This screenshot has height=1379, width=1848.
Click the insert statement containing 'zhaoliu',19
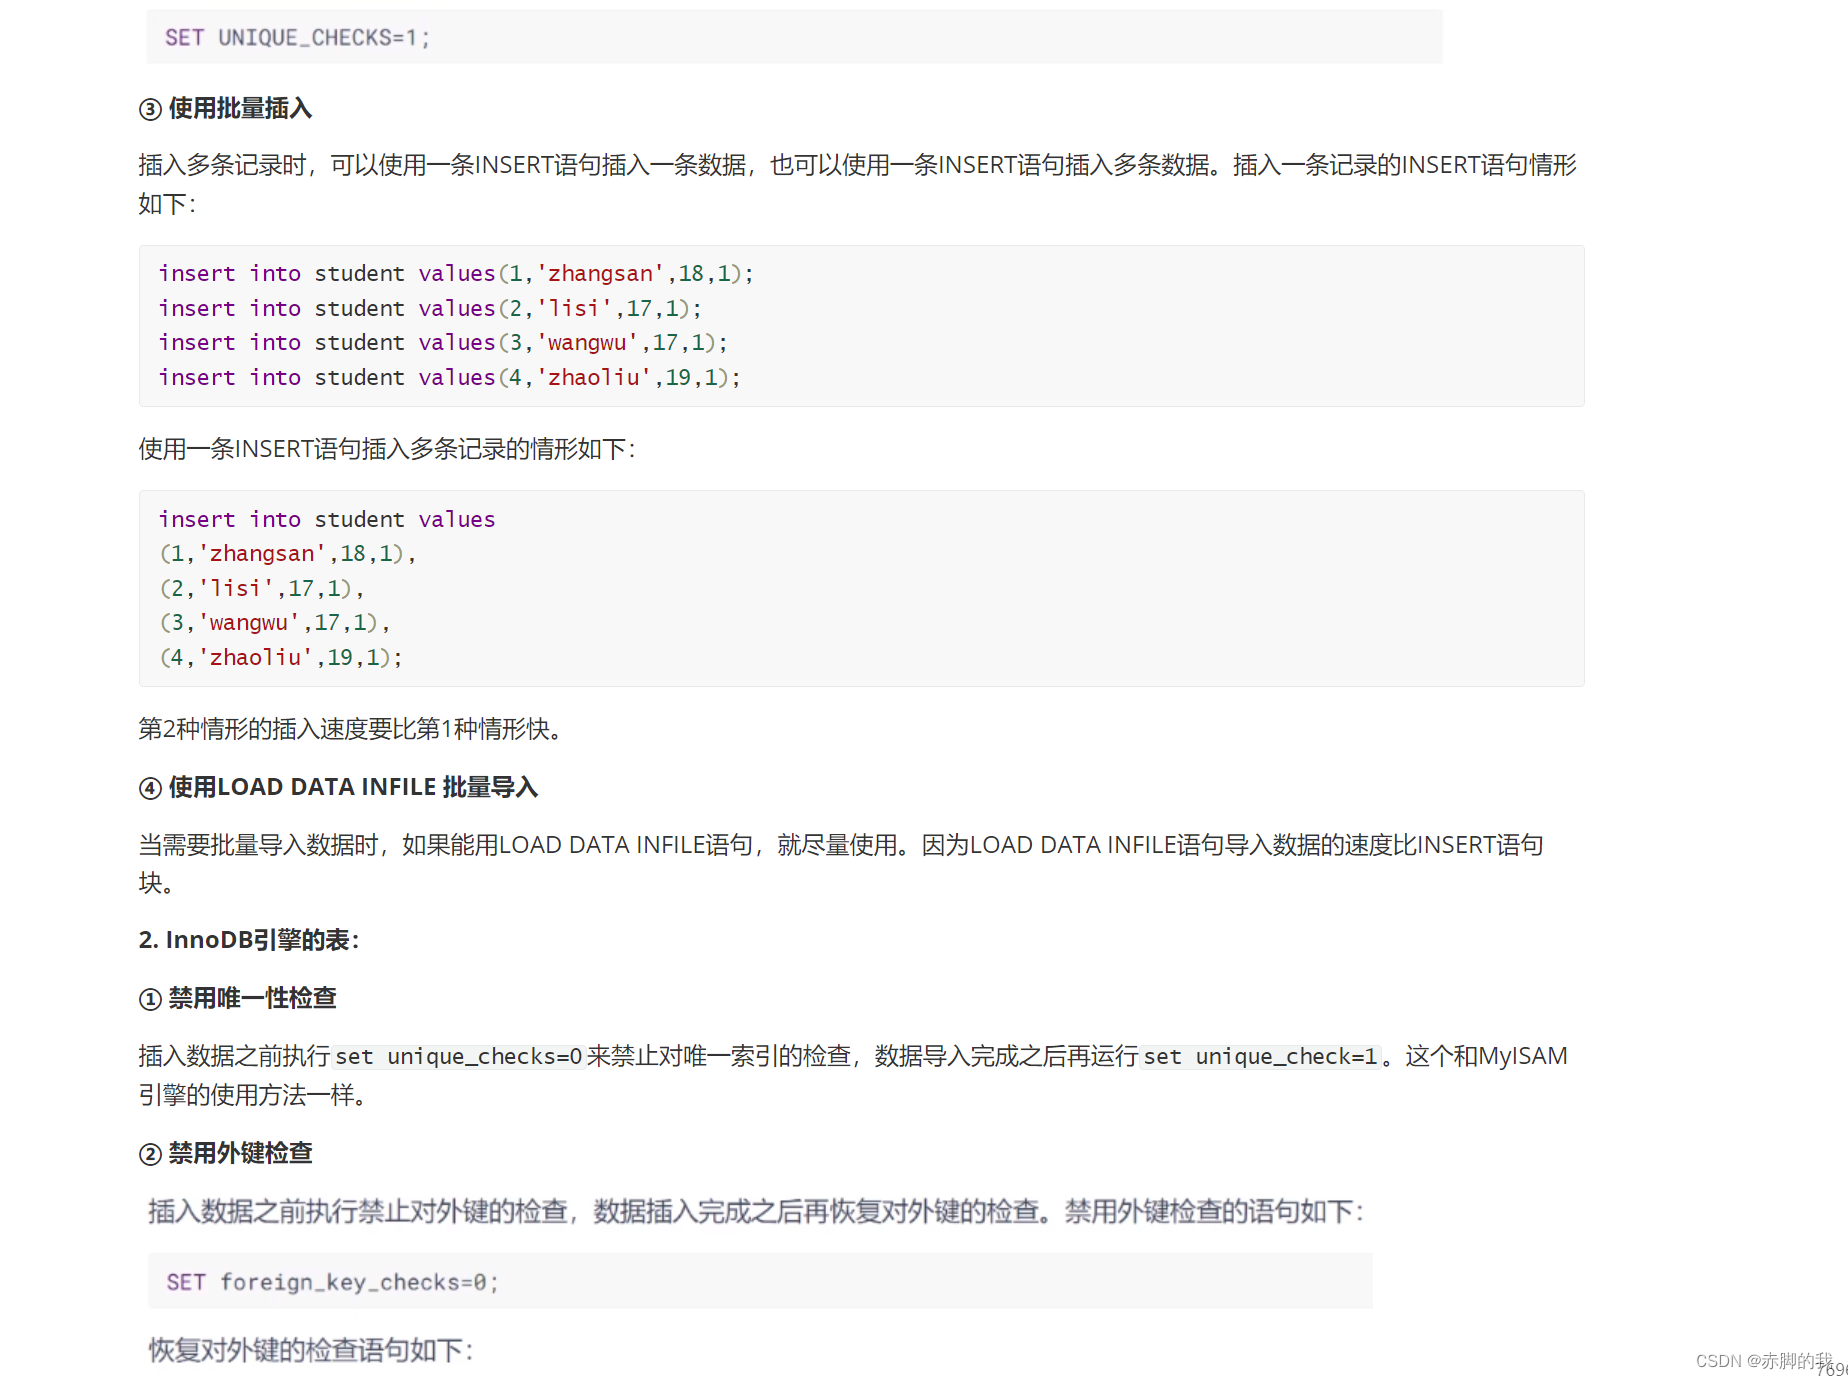tap(448, 377)
